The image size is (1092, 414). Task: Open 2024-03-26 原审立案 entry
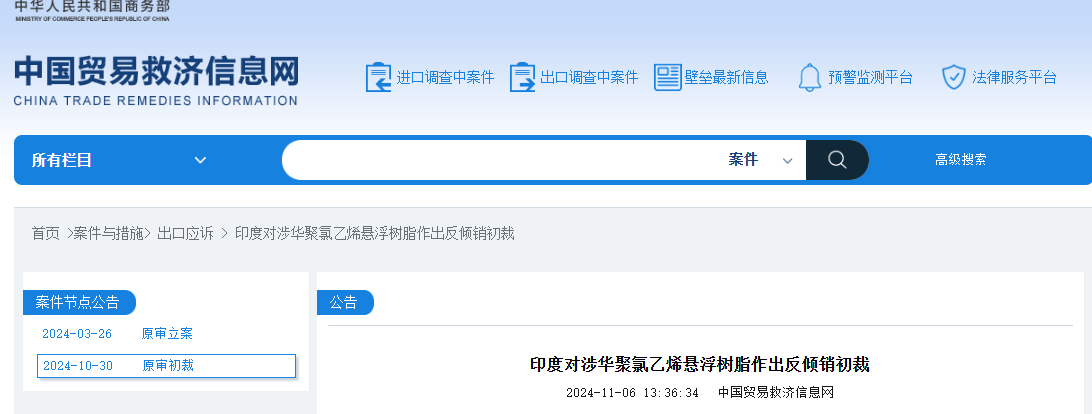[117, 334]
